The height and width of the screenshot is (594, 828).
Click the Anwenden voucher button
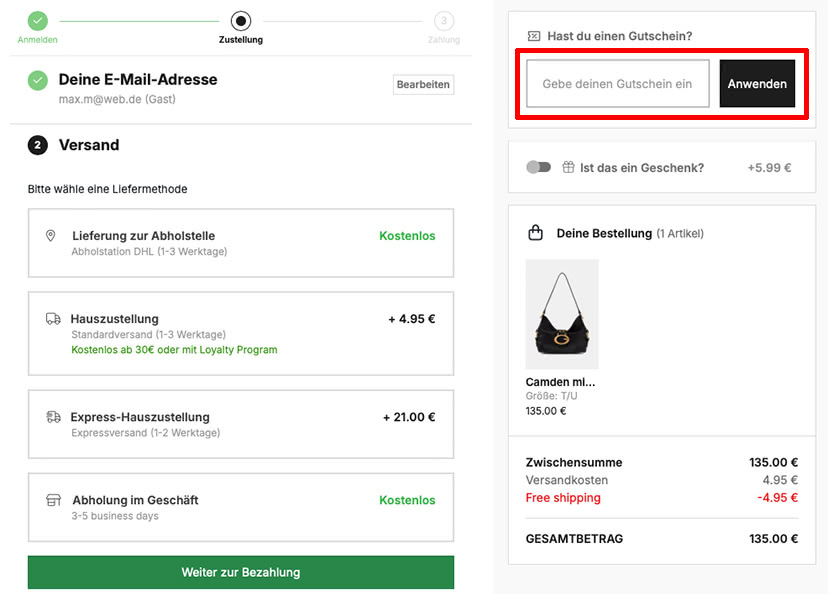pos(757,83)
